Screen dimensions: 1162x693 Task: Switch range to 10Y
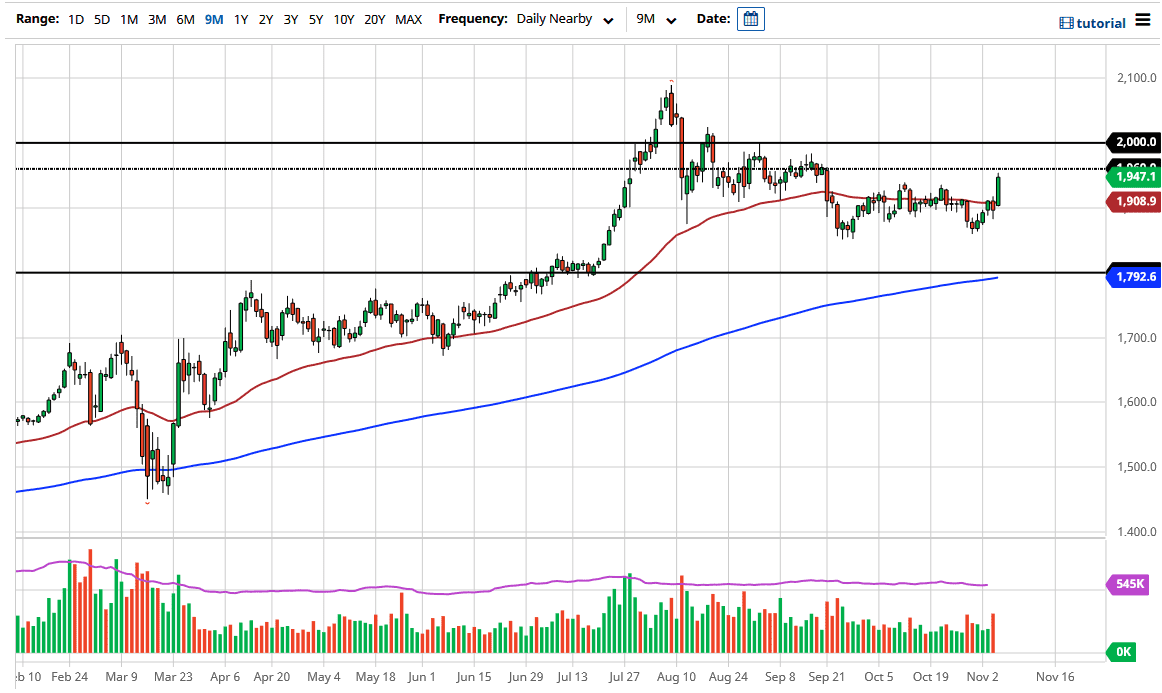pos(343,19)
